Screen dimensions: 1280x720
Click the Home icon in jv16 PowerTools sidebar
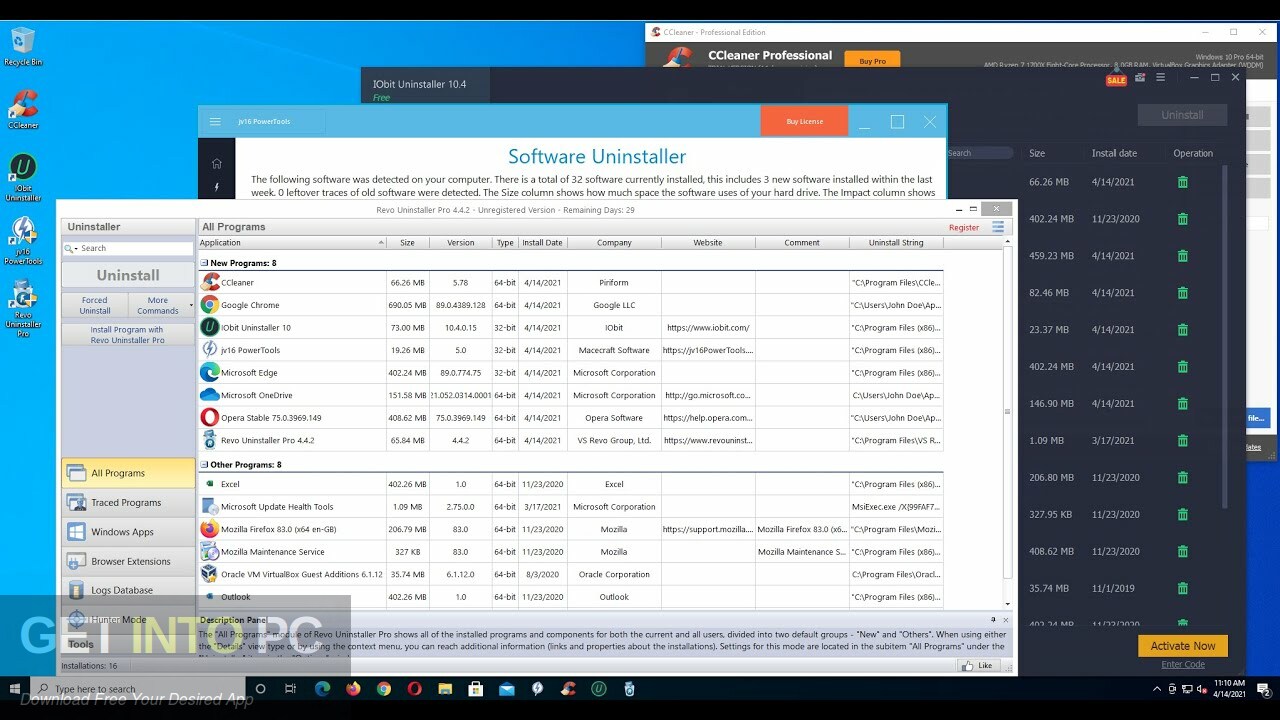click(x=217, y=163)
